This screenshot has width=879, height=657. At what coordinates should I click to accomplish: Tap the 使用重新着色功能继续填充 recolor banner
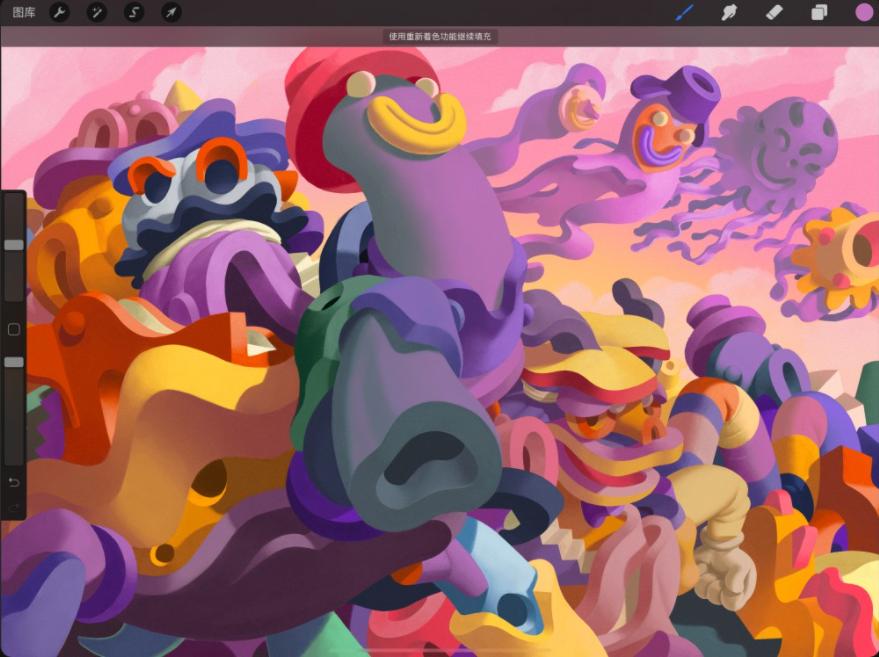(x=440, y=34)
